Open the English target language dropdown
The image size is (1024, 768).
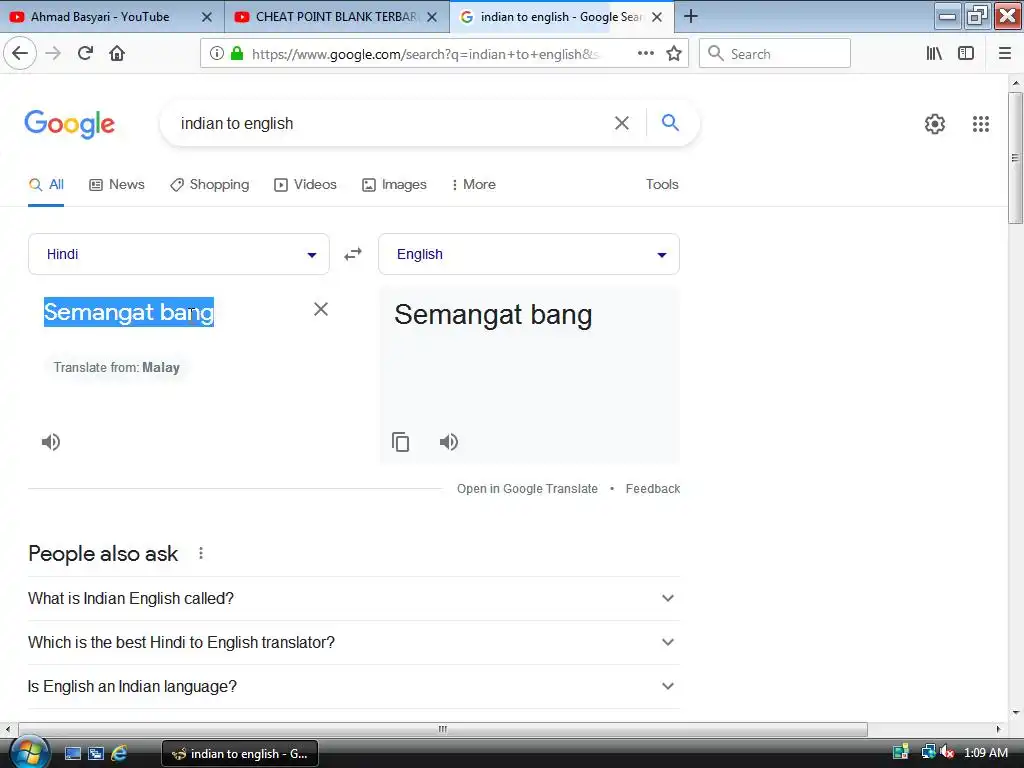(x=528, y=254)
